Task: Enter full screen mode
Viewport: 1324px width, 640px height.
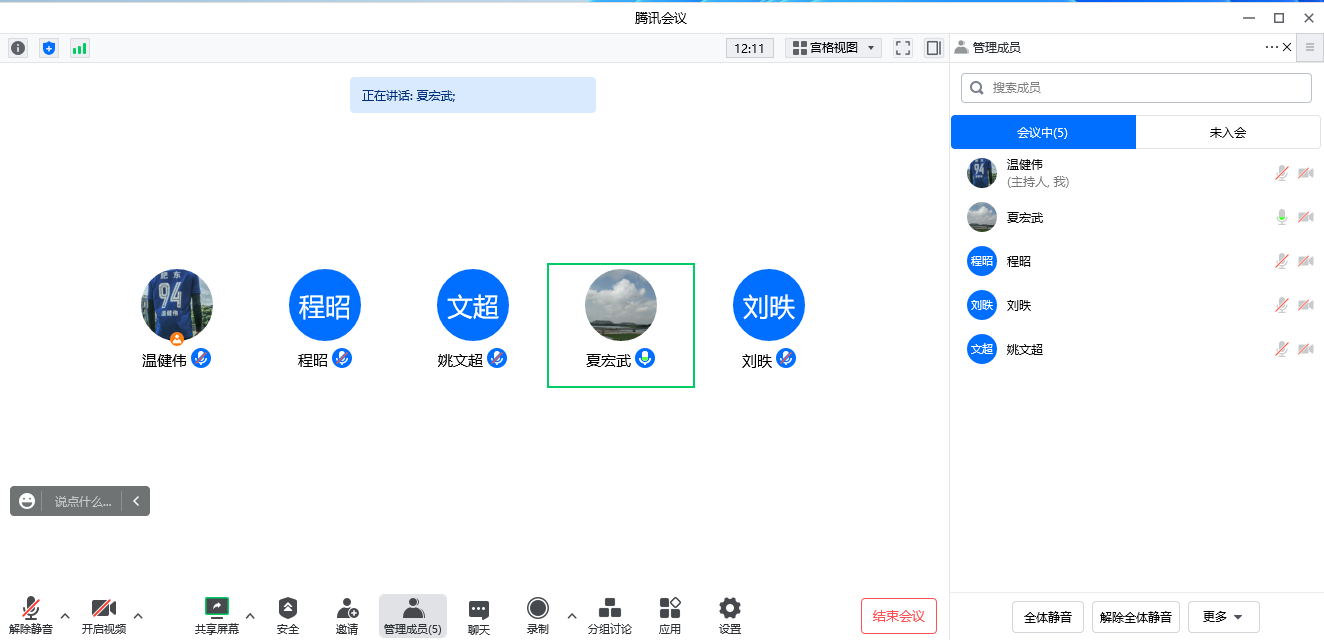Action: [903, 48]
